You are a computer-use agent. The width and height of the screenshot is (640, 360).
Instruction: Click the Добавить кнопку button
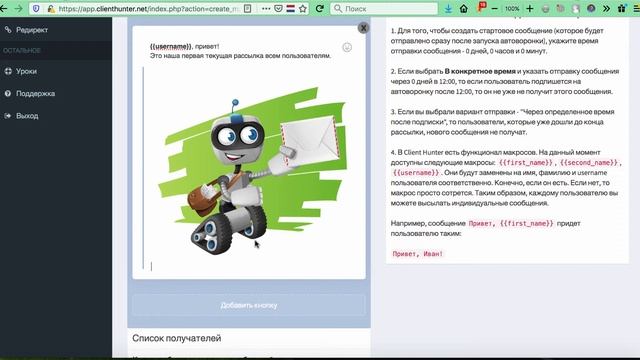coord(249,305)
